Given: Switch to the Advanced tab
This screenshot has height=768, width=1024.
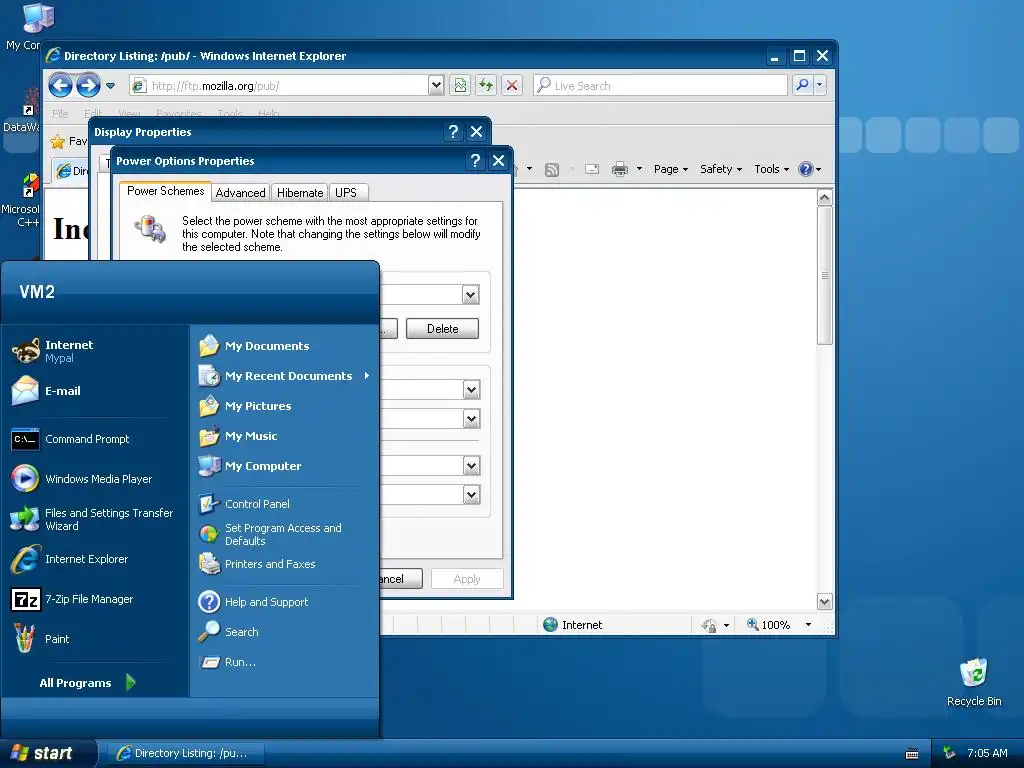Looking at the screenshot, I should [x=240, y=193].
